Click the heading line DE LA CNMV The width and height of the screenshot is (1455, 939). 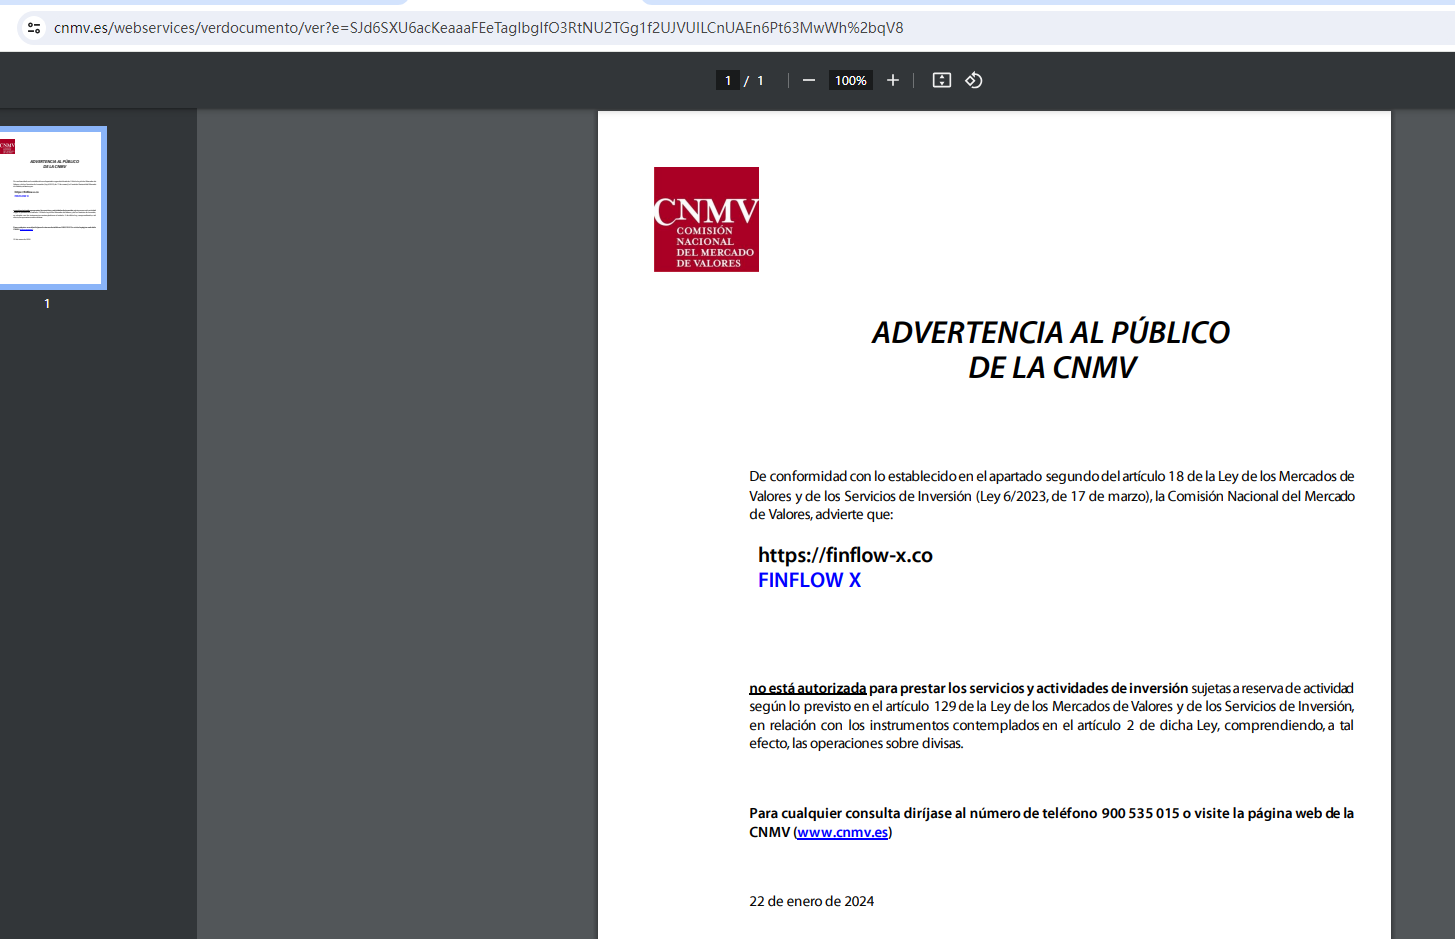1052,367
